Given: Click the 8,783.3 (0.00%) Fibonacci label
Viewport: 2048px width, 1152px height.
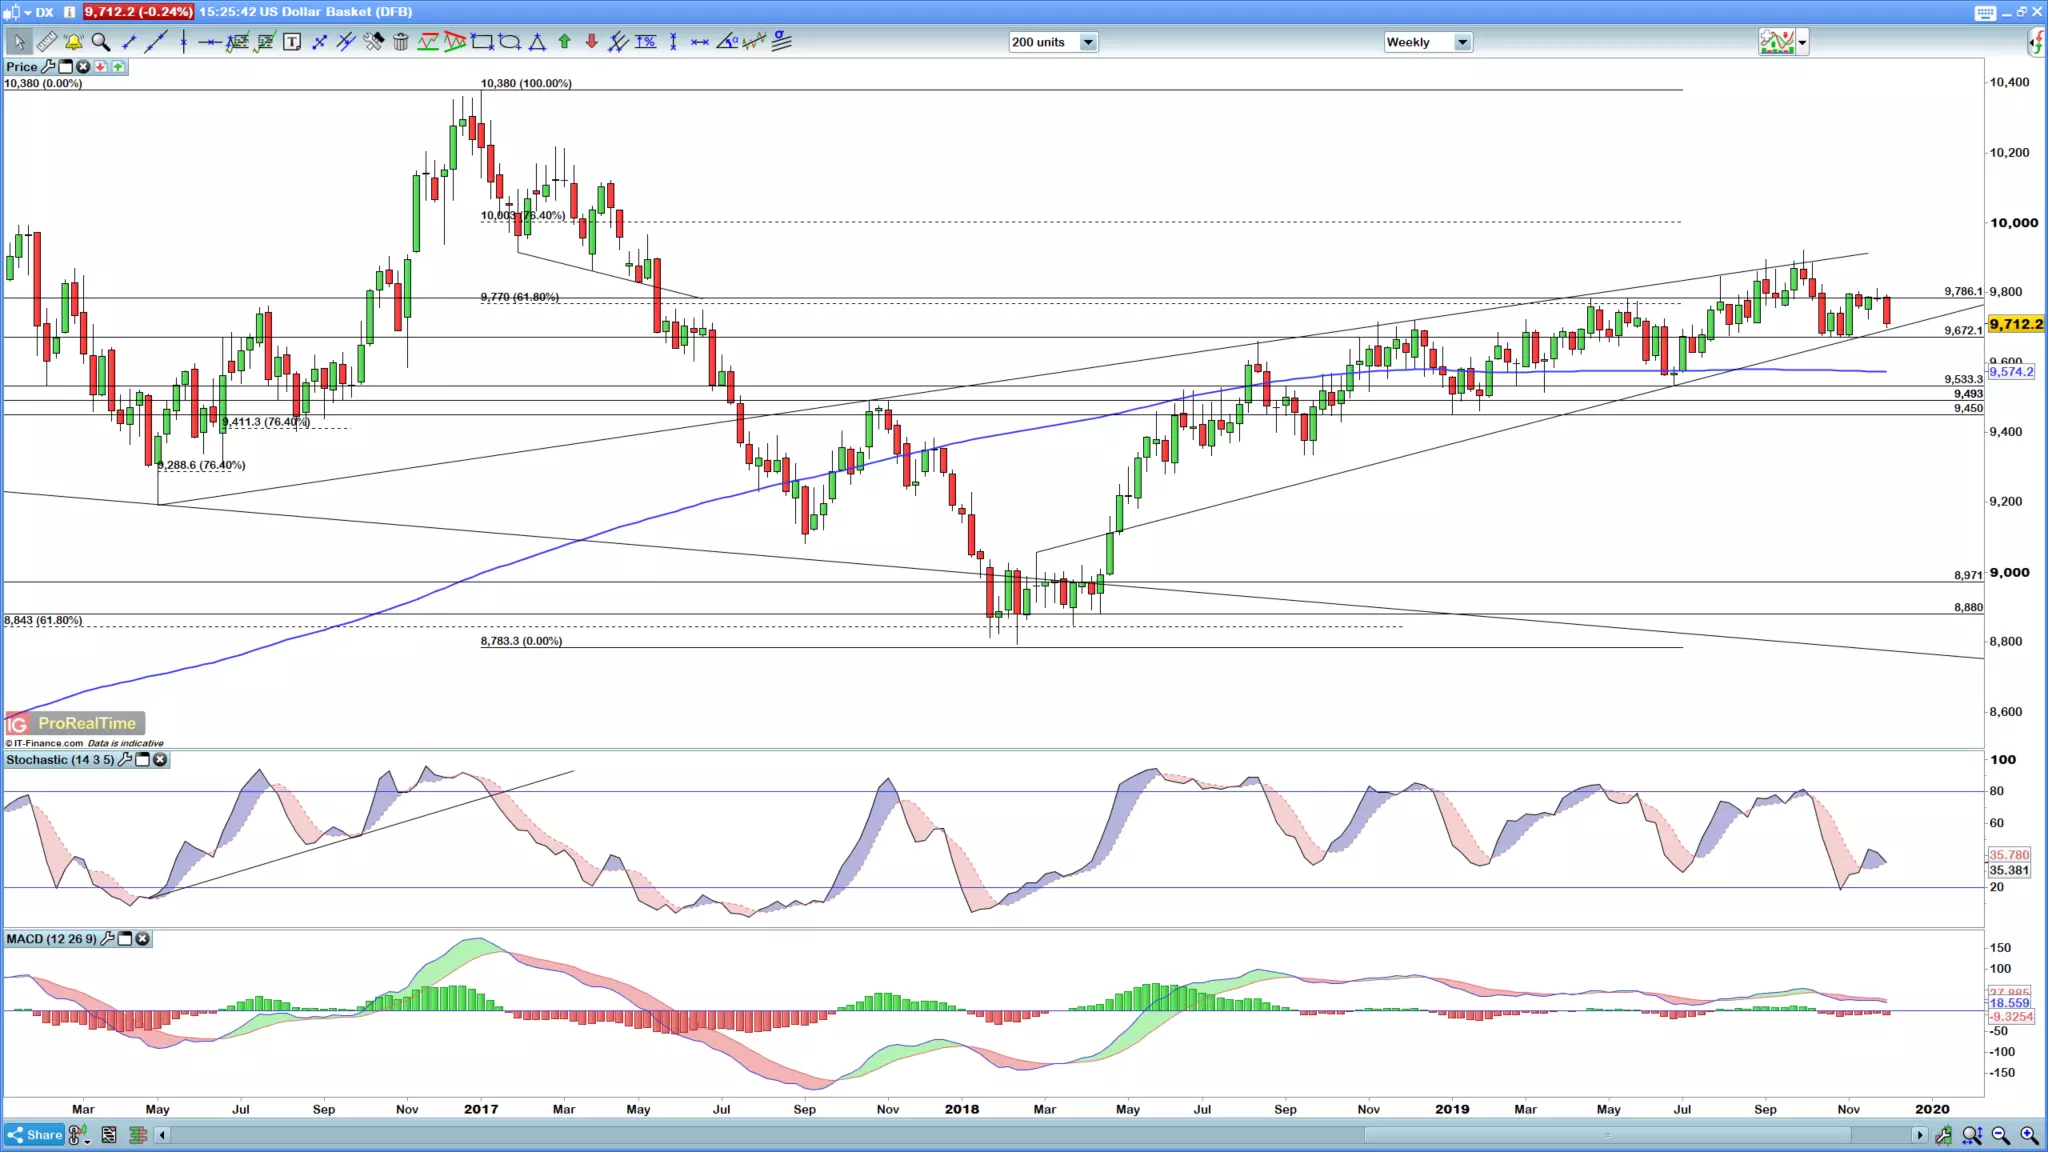Looking at the screenshot, I should point(521,641).
